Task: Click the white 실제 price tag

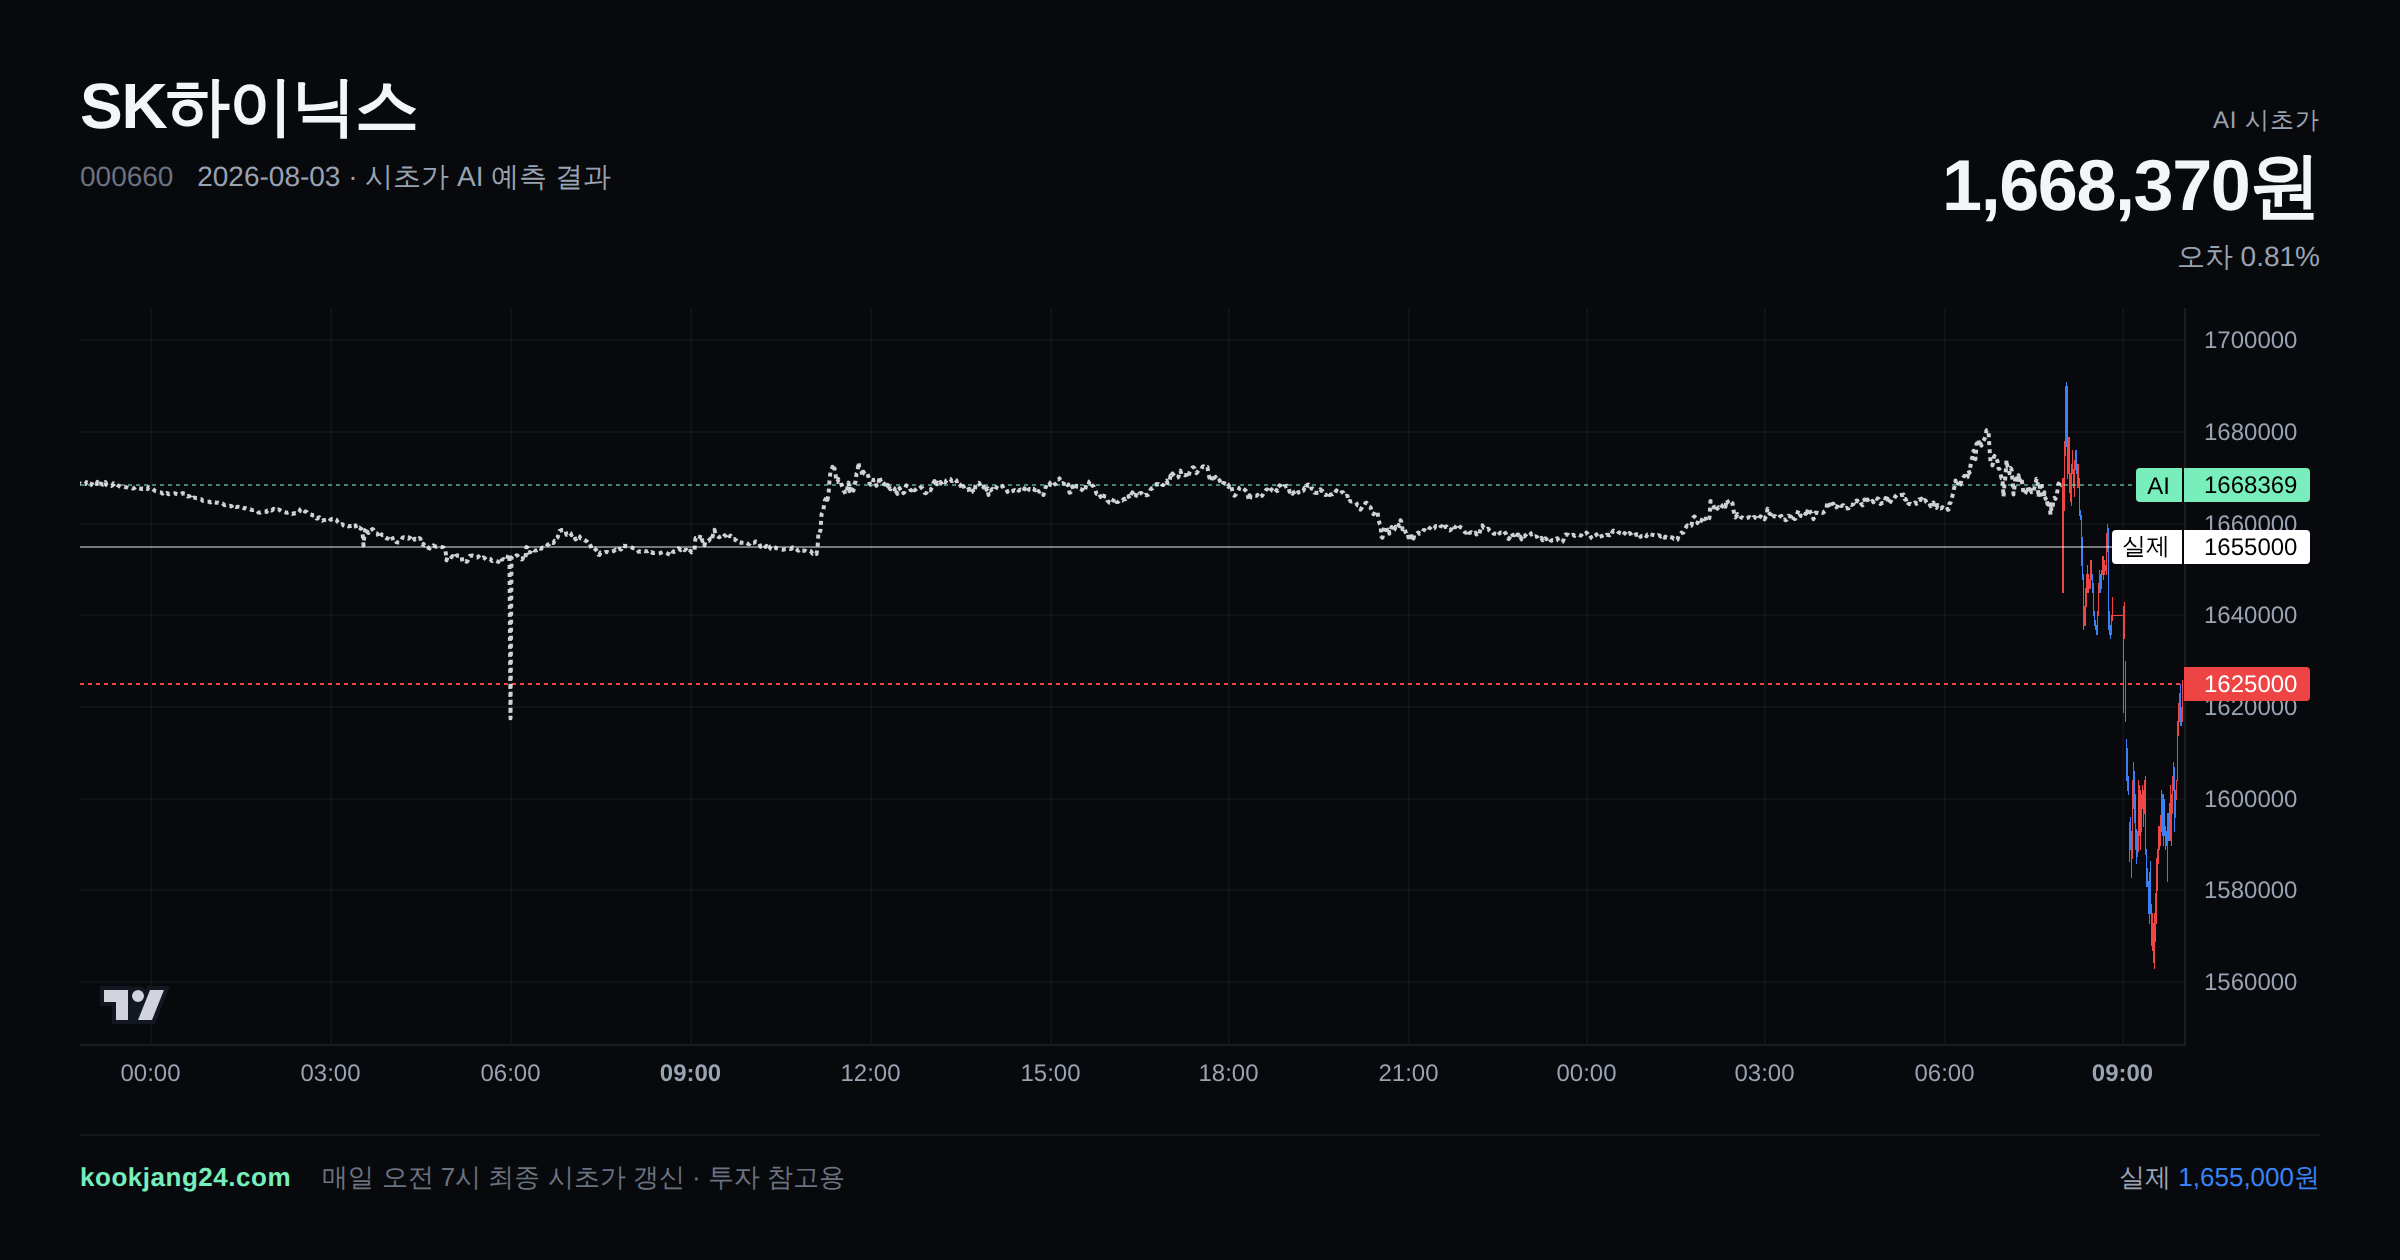Action: (x=2146, y=547)
